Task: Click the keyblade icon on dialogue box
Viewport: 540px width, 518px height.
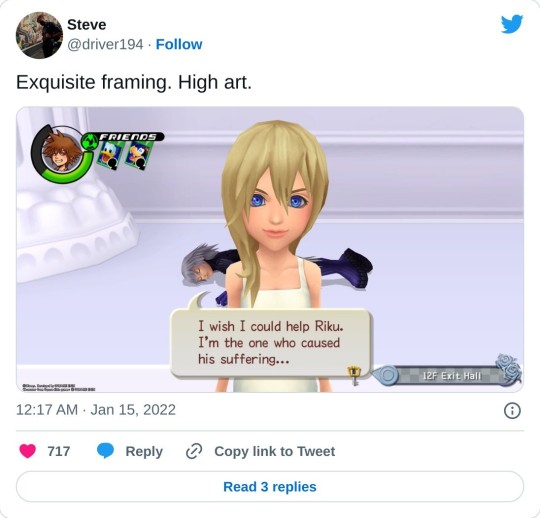Action: [354, 375]
